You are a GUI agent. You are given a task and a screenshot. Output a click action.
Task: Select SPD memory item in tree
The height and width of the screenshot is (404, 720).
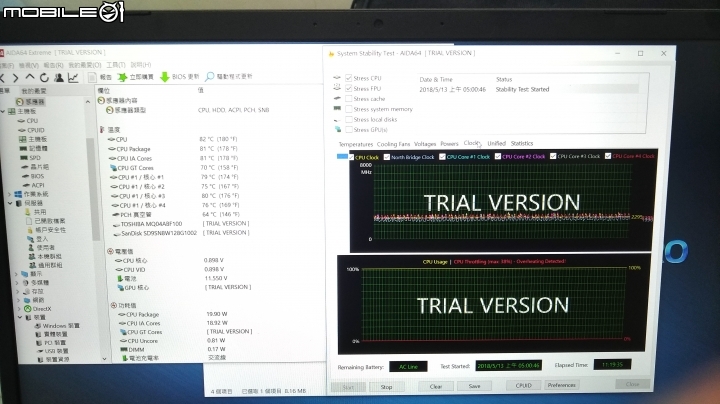pyautogui.click(x=35, y=157)
